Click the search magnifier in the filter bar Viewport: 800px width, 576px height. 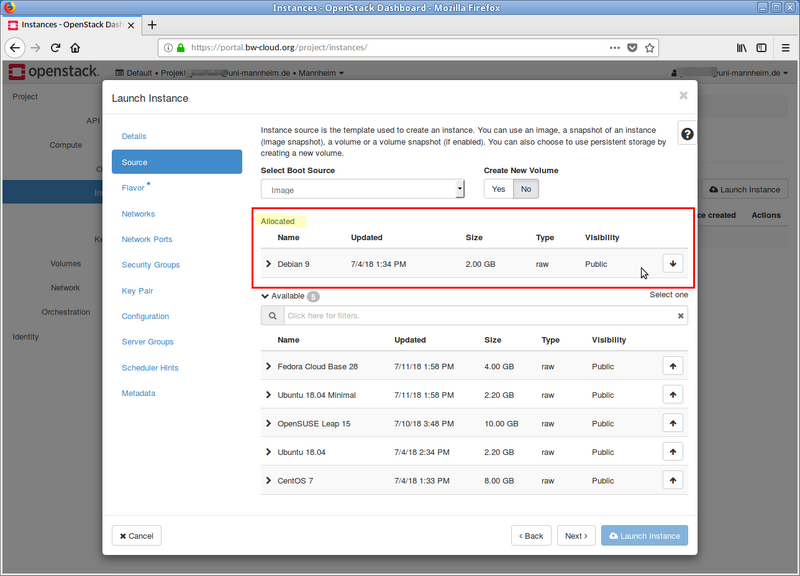click(x=272, y=315)
